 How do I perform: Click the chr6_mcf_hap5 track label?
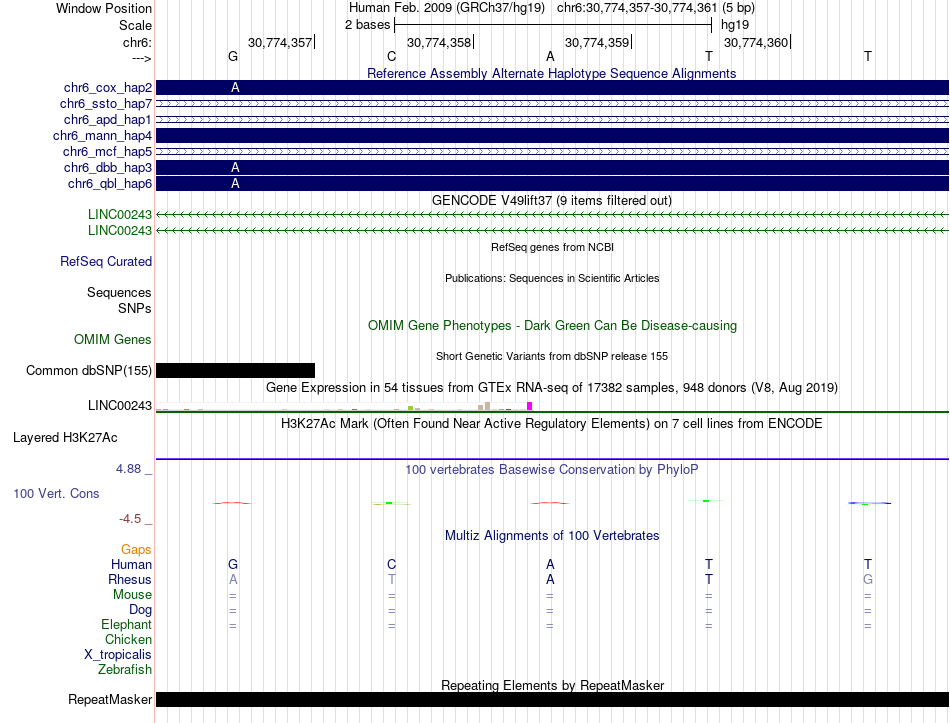tap(107, 152)
